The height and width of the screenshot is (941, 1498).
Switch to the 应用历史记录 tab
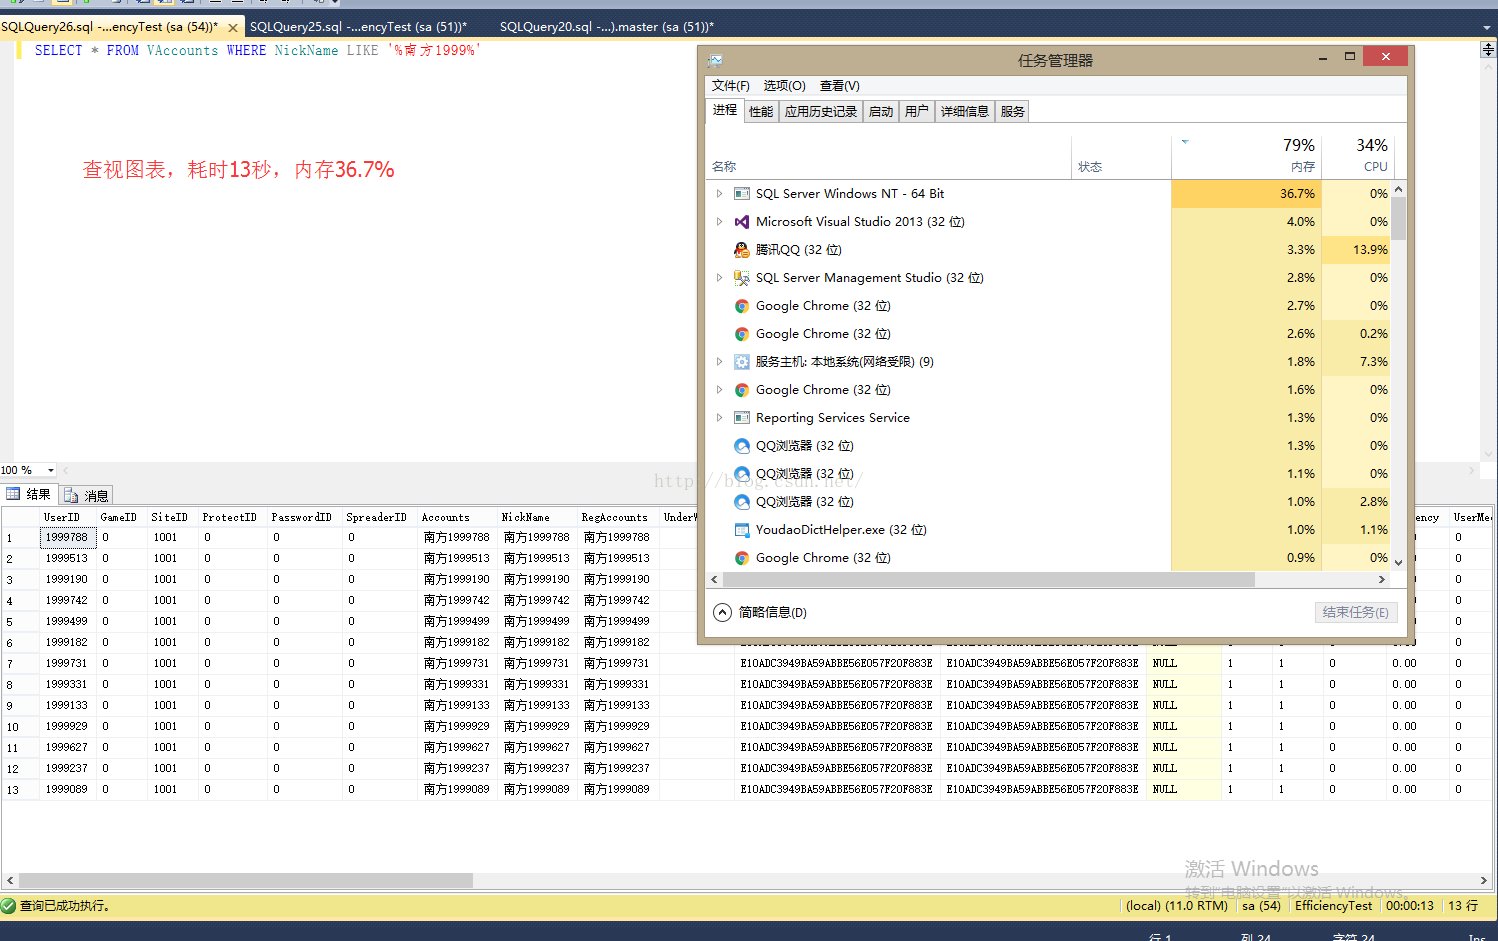point(820,112)
